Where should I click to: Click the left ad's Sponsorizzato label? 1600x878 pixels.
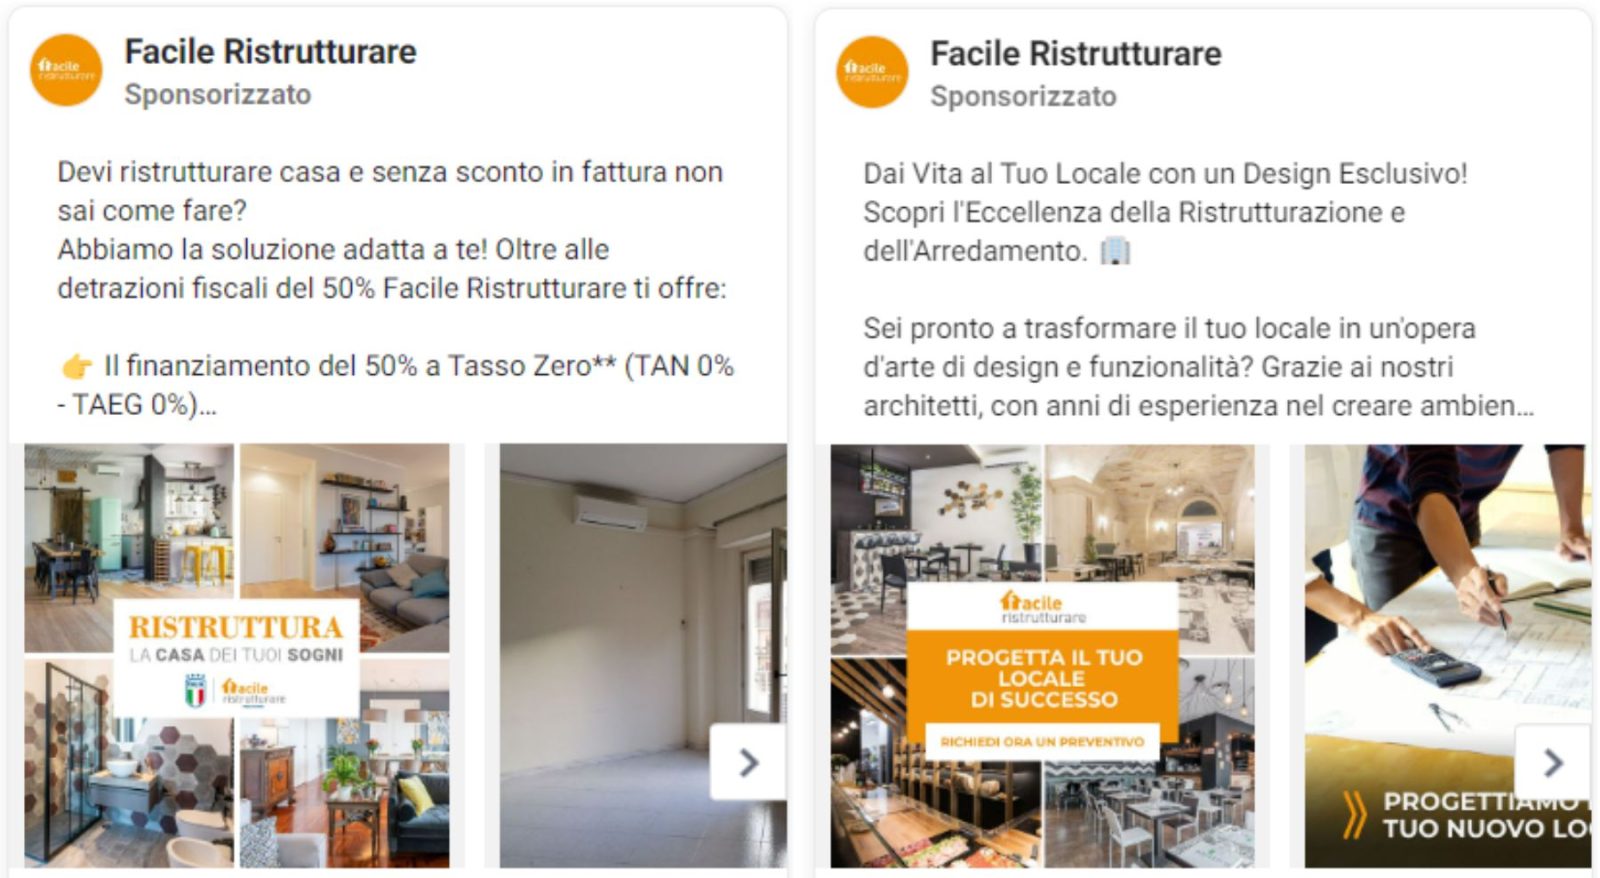pyautogui.click(x=217, y=94)
